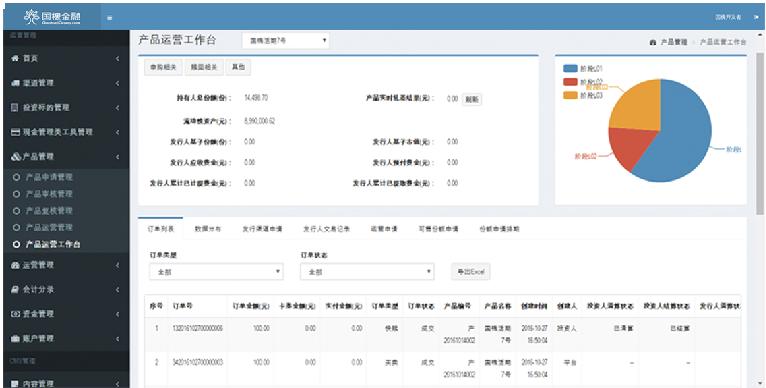766x388 pixels.
Task: Click the 持有人总份额 value 14,498.70
Action: [x=256, y=98]
